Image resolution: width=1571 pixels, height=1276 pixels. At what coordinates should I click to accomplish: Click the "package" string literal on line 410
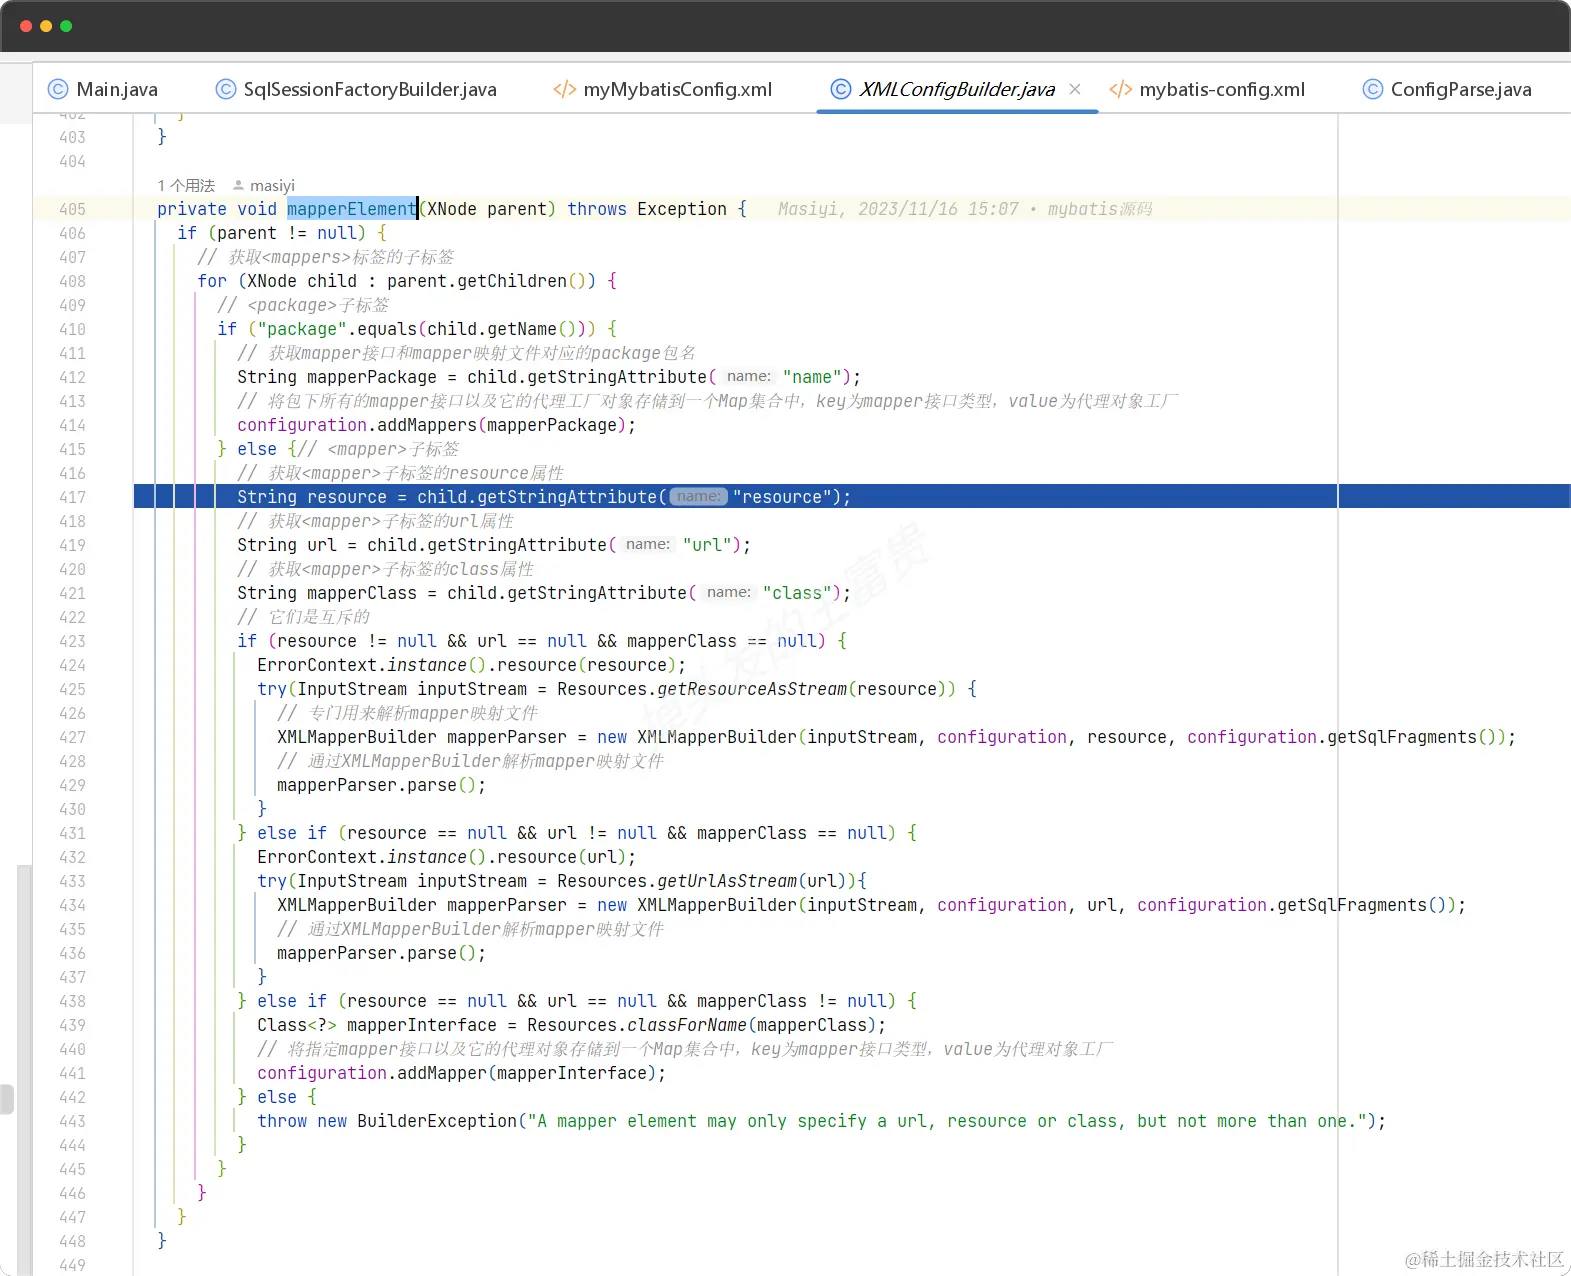(x=302, y=329)
